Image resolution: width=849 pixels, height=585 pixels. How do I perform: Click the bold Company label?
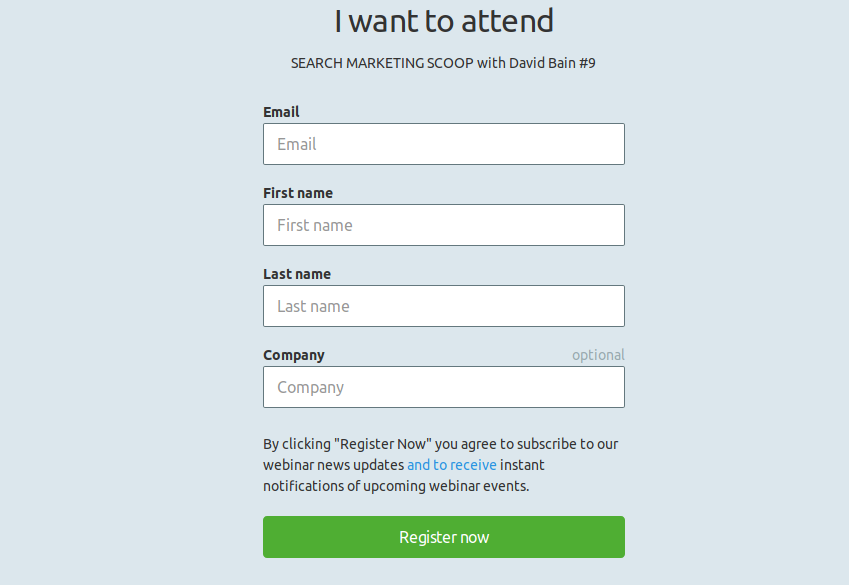point(294,355)
